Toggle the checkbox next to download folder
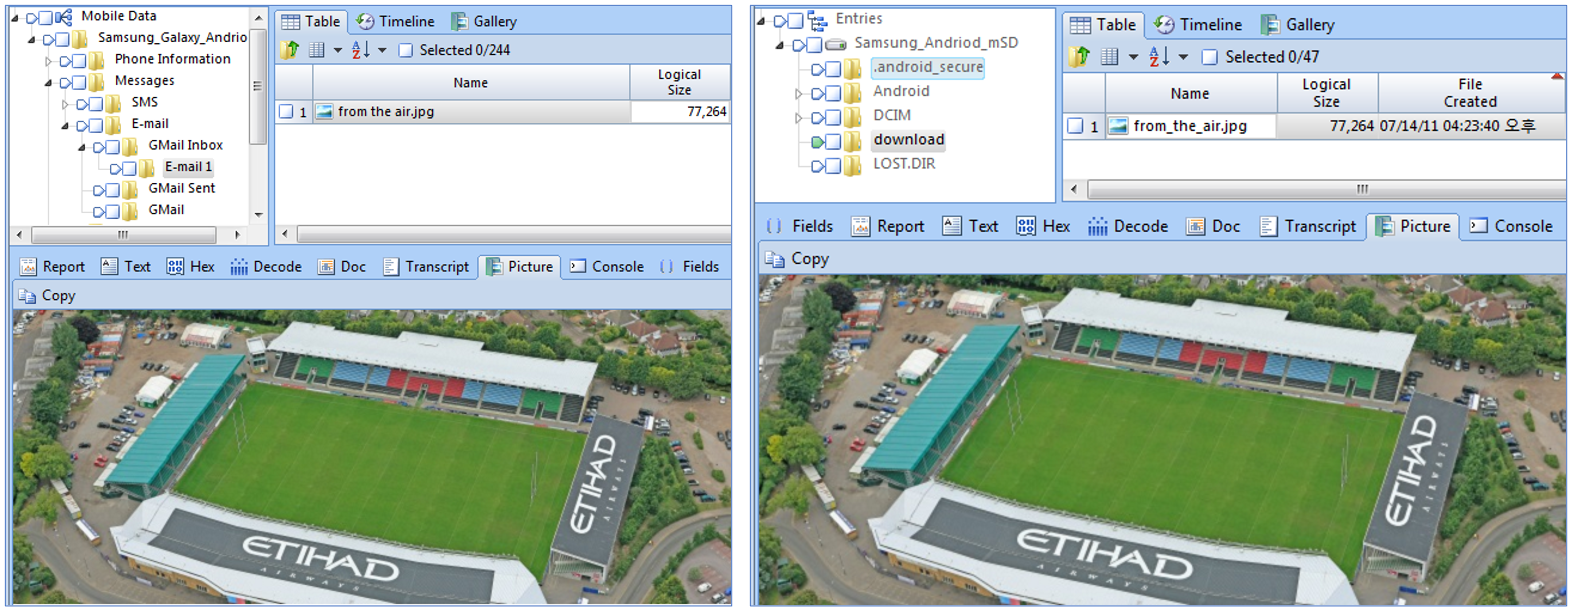The image size is (1573, 613). point(833,141)
